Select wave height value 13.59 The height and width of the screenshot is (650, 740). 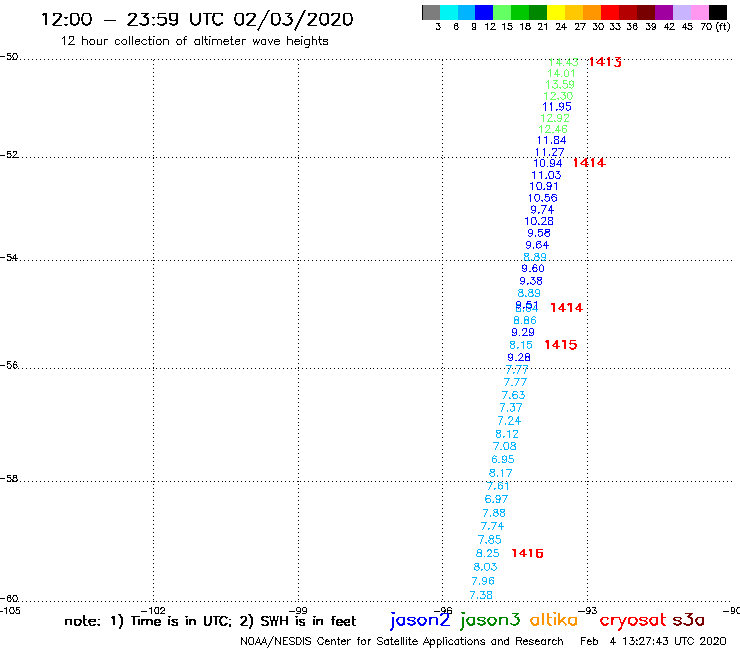[560, 84]
